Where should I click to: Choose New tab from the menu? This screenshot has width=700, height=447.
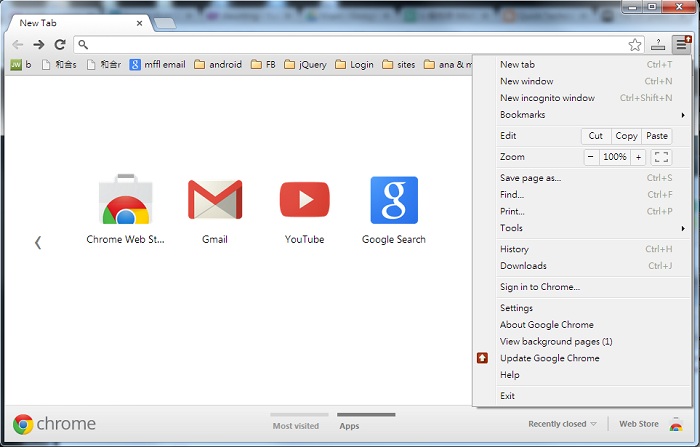point(593,65)
